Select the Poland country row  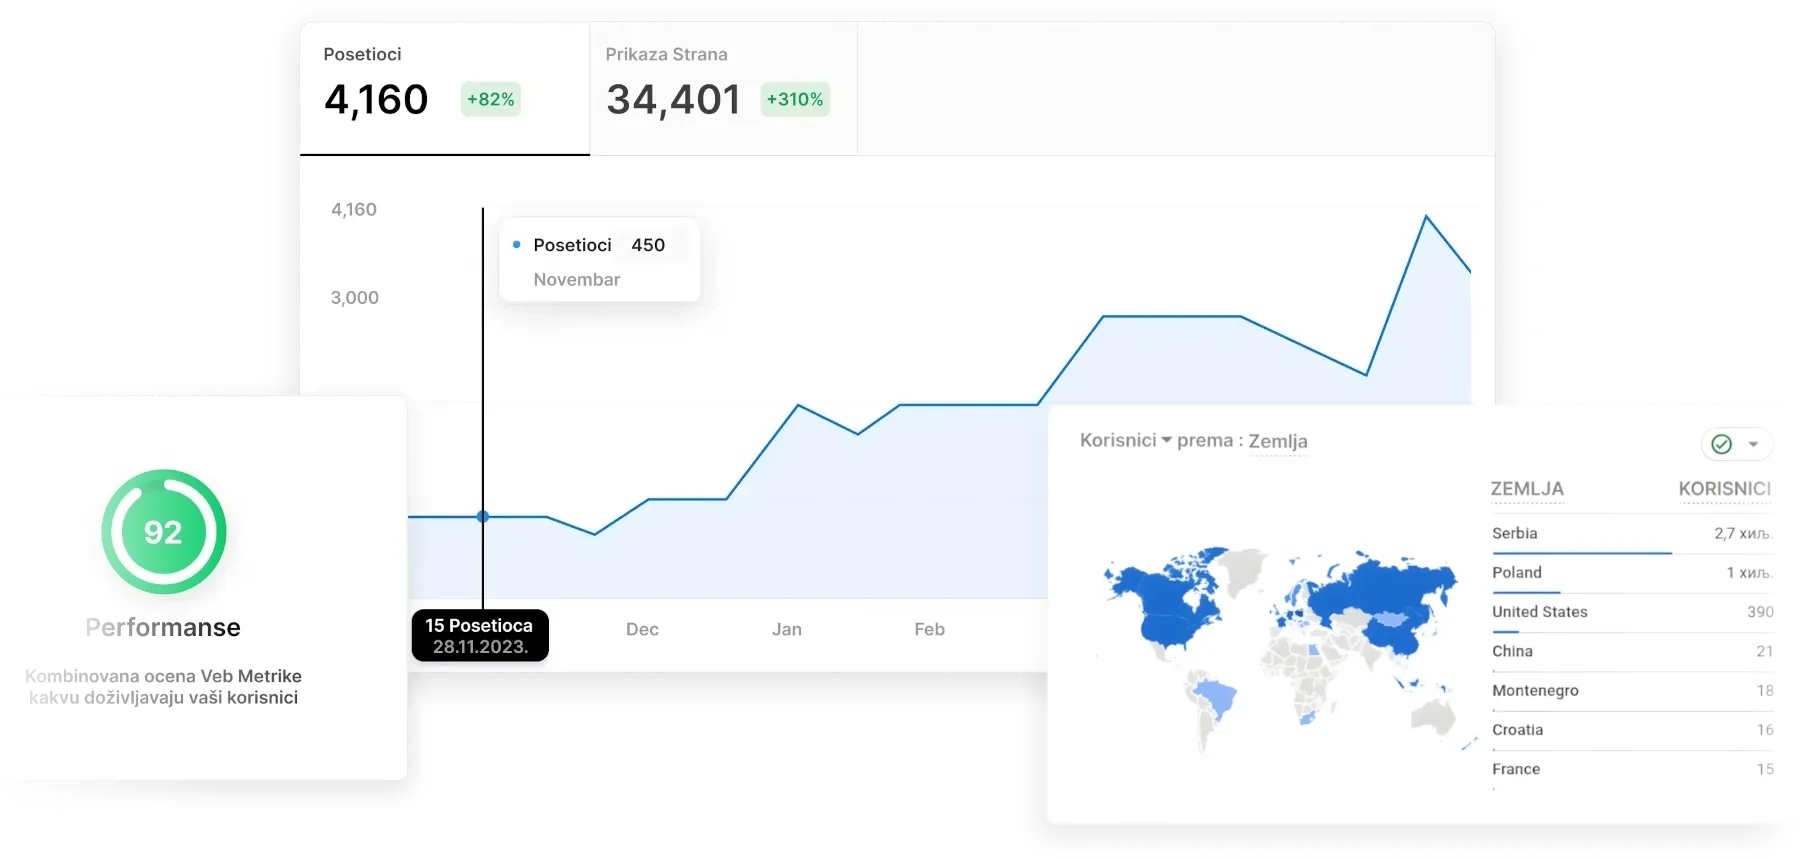[1632, 573]
